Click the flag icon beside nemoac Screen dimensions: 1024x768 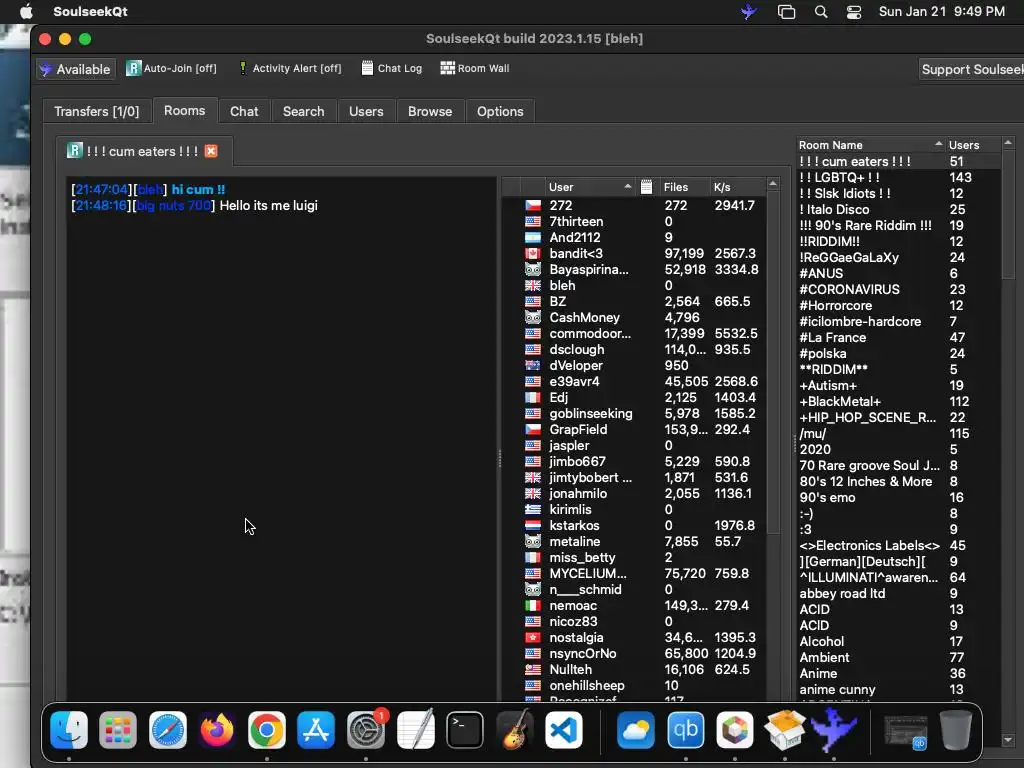tap(533, 605)
